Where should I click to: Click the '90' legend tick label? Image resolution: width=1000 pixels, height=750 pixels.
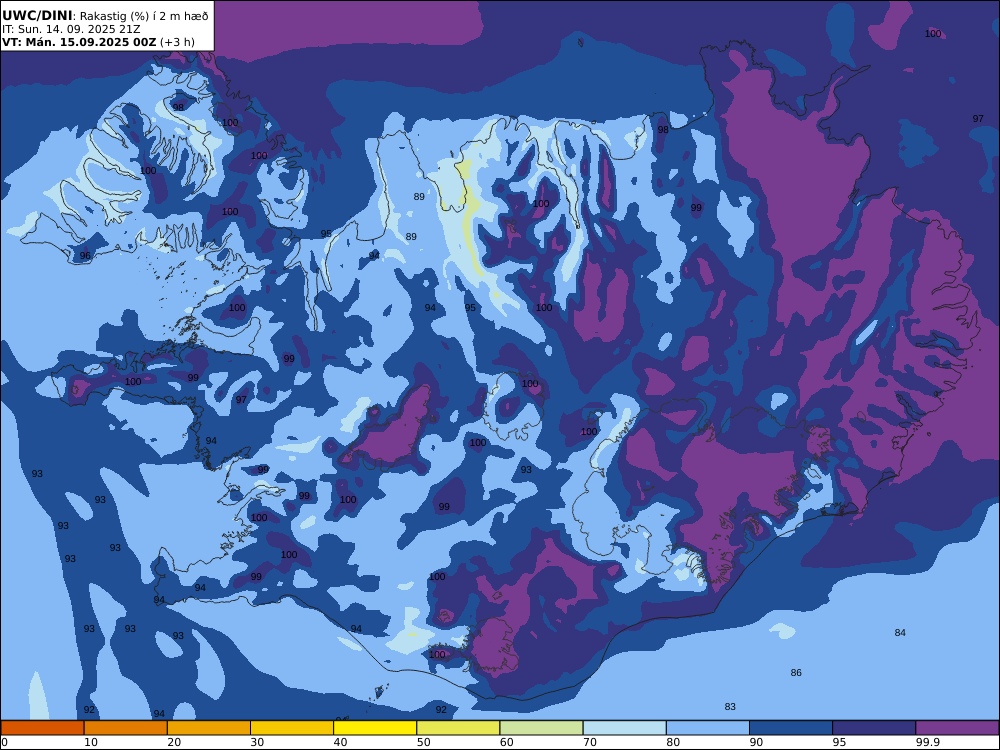click(756, 742)
